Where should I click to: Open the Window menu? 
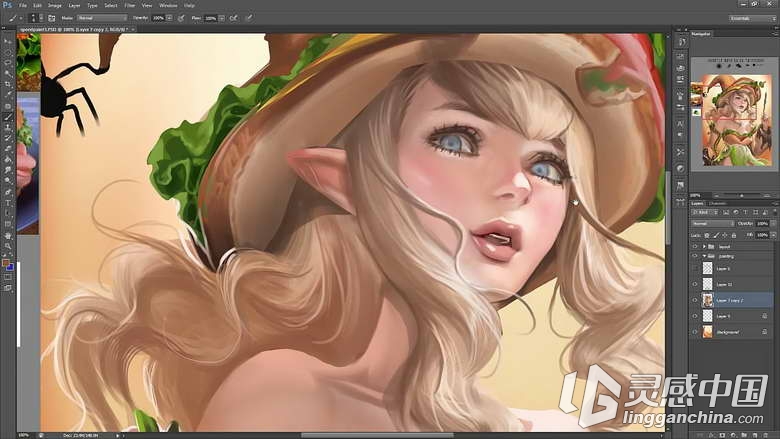point(168,5)
